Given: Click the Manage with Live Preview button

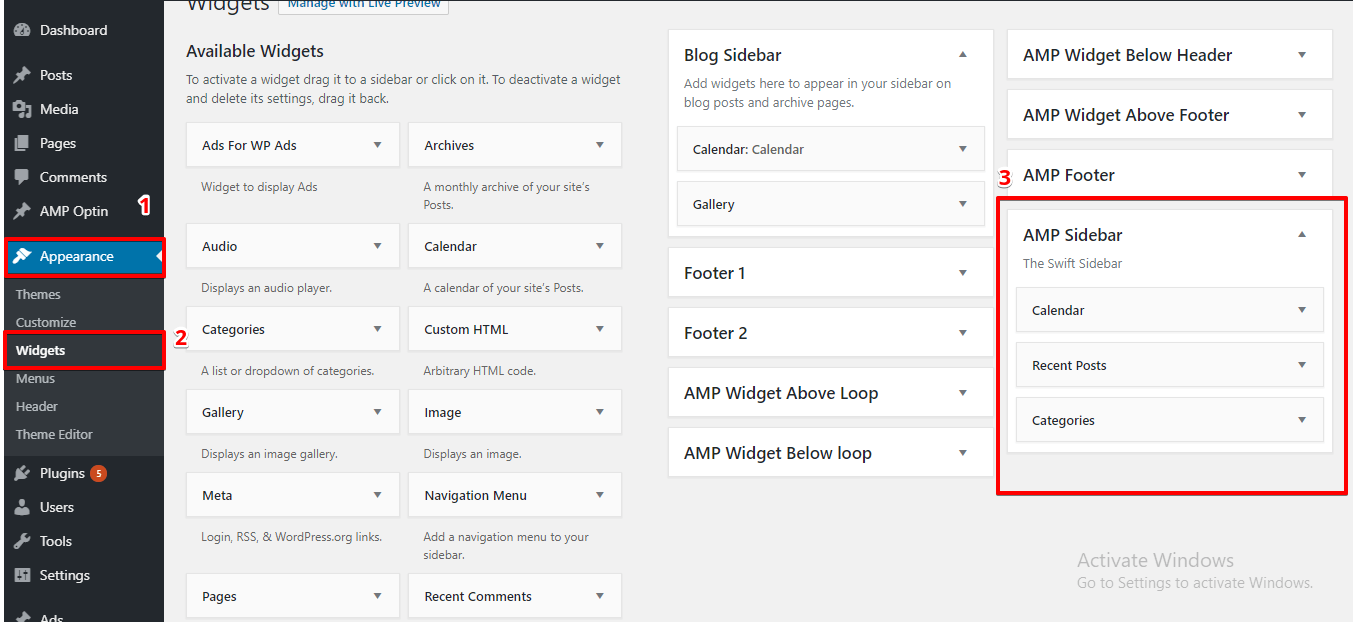Looking at the screenshot, I should point(363,4).
